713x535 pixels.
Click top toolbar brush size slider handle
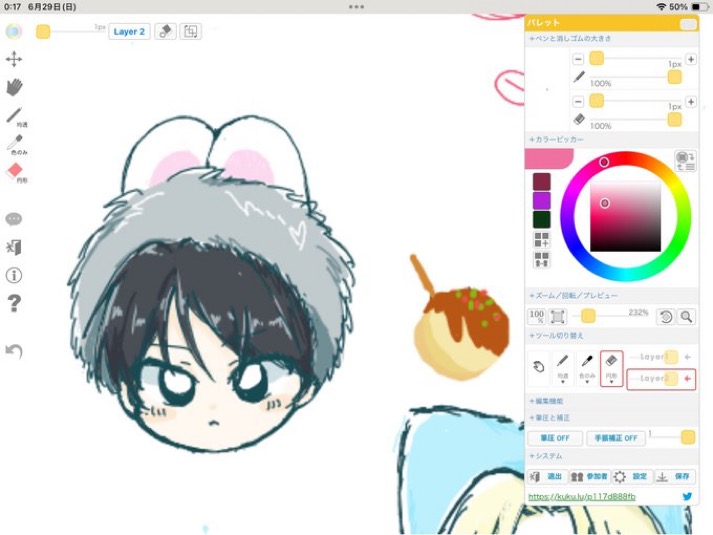[x=43, y=32]
